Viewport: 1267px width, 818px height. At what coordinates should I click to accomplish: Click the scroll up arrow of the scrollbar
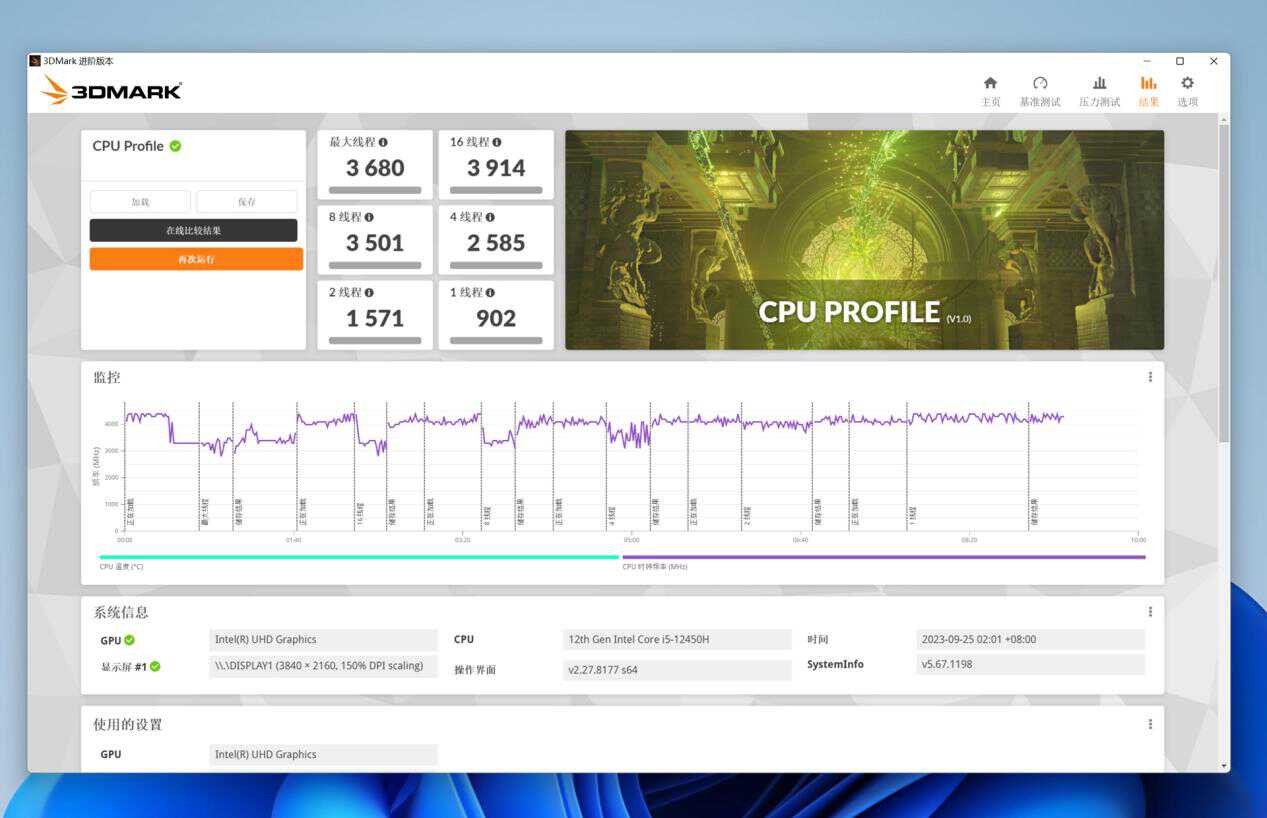tap(1224, 119)
